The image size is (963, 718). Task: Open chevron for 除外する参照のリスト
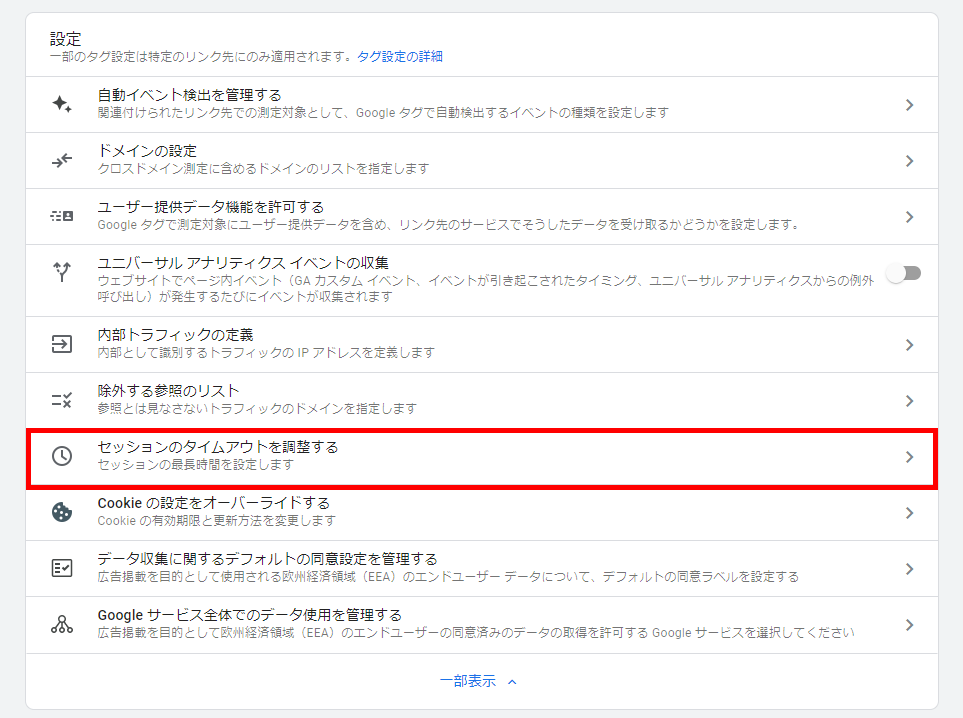pyautogui.click(x=910, y=401)
